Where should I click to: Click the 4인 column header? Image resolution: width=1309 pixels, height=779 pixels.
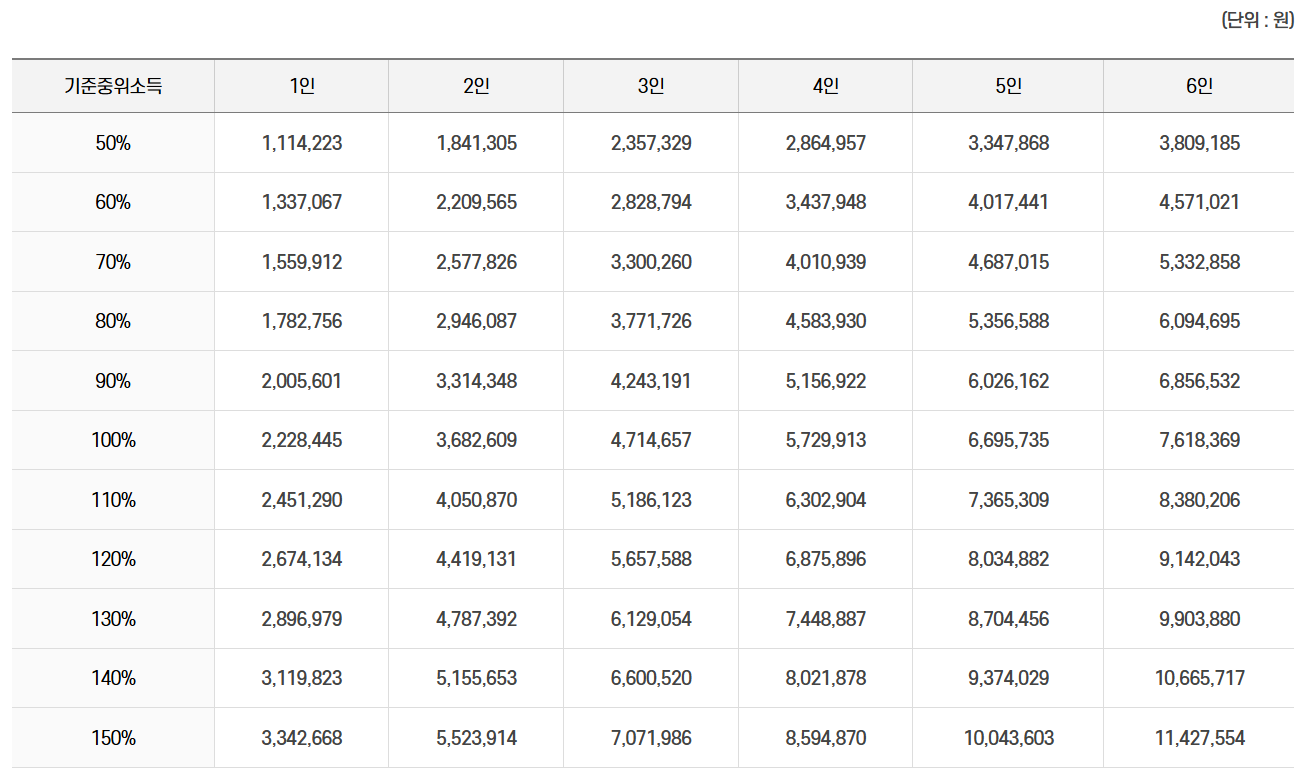tap(826, 86)
